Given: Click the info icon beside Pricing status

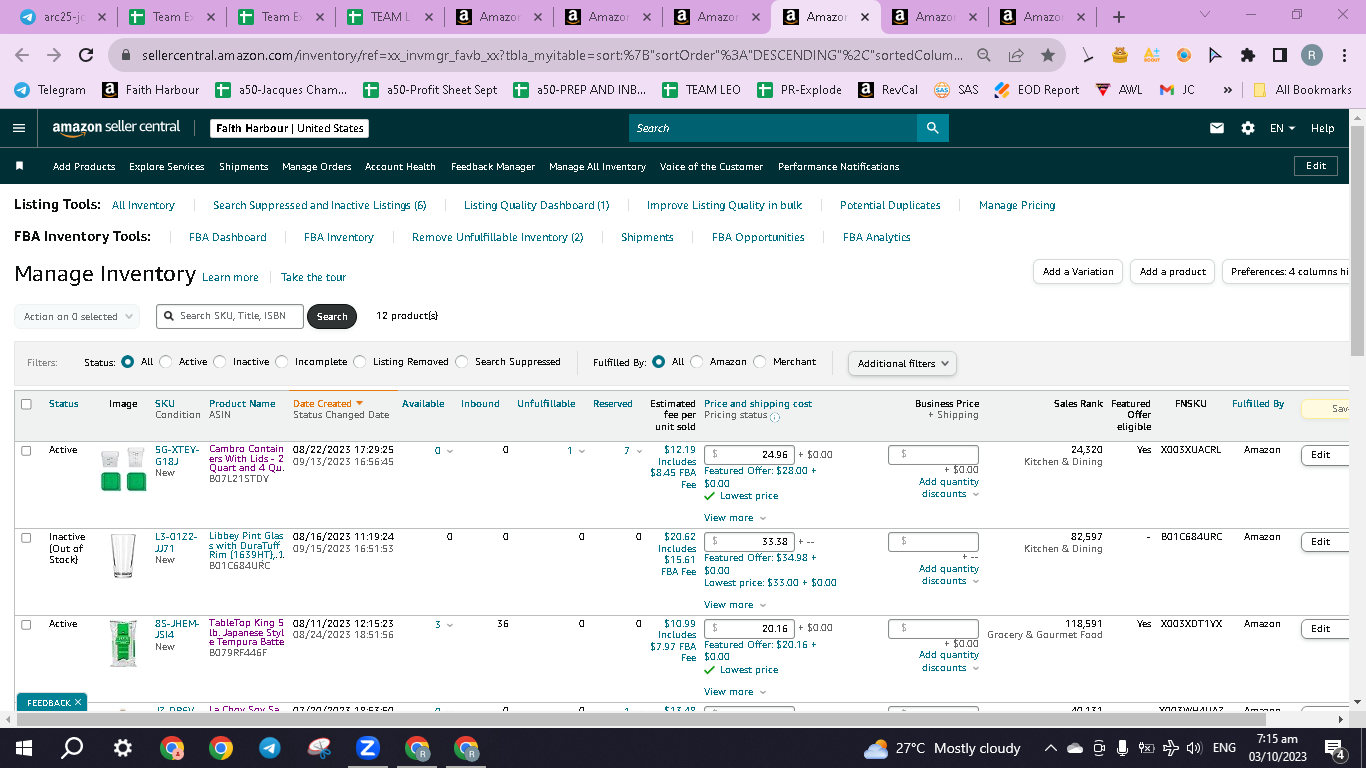Looking at the screenshot, I should (775, 417).
